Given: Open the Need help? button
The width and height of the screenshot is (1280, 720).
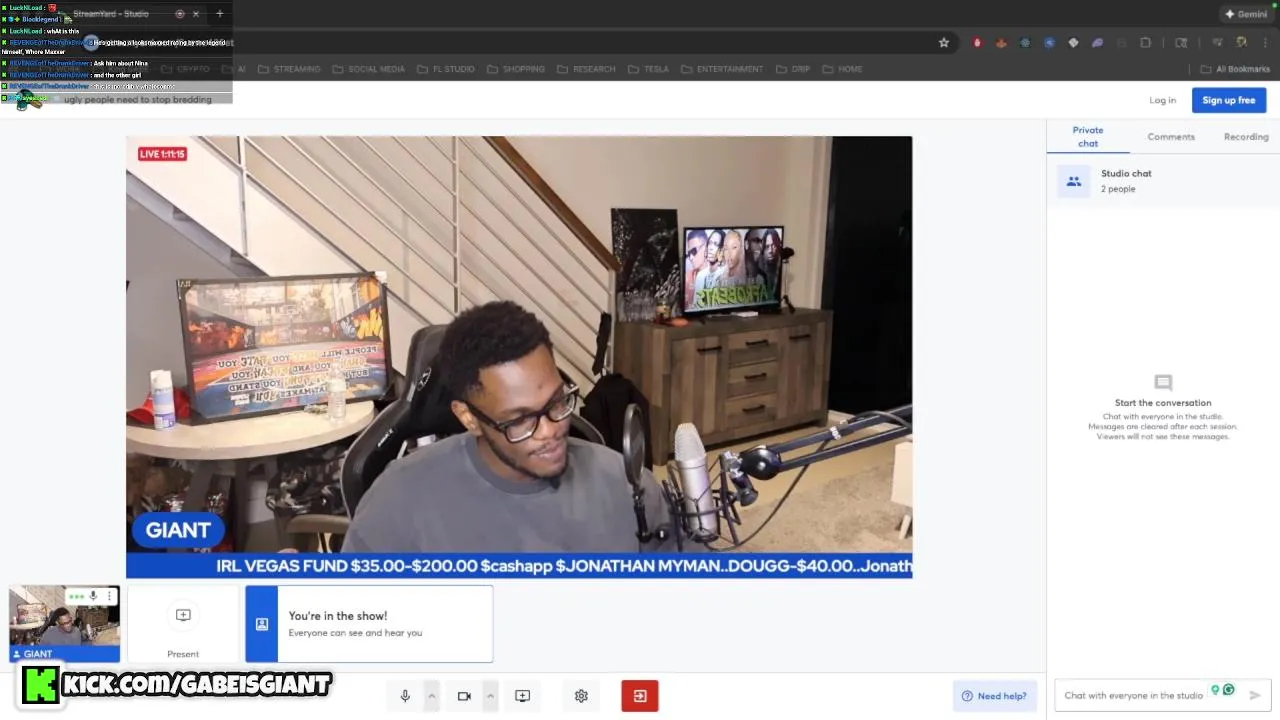Looking at the screenshot, I should [x=994, y=696].
